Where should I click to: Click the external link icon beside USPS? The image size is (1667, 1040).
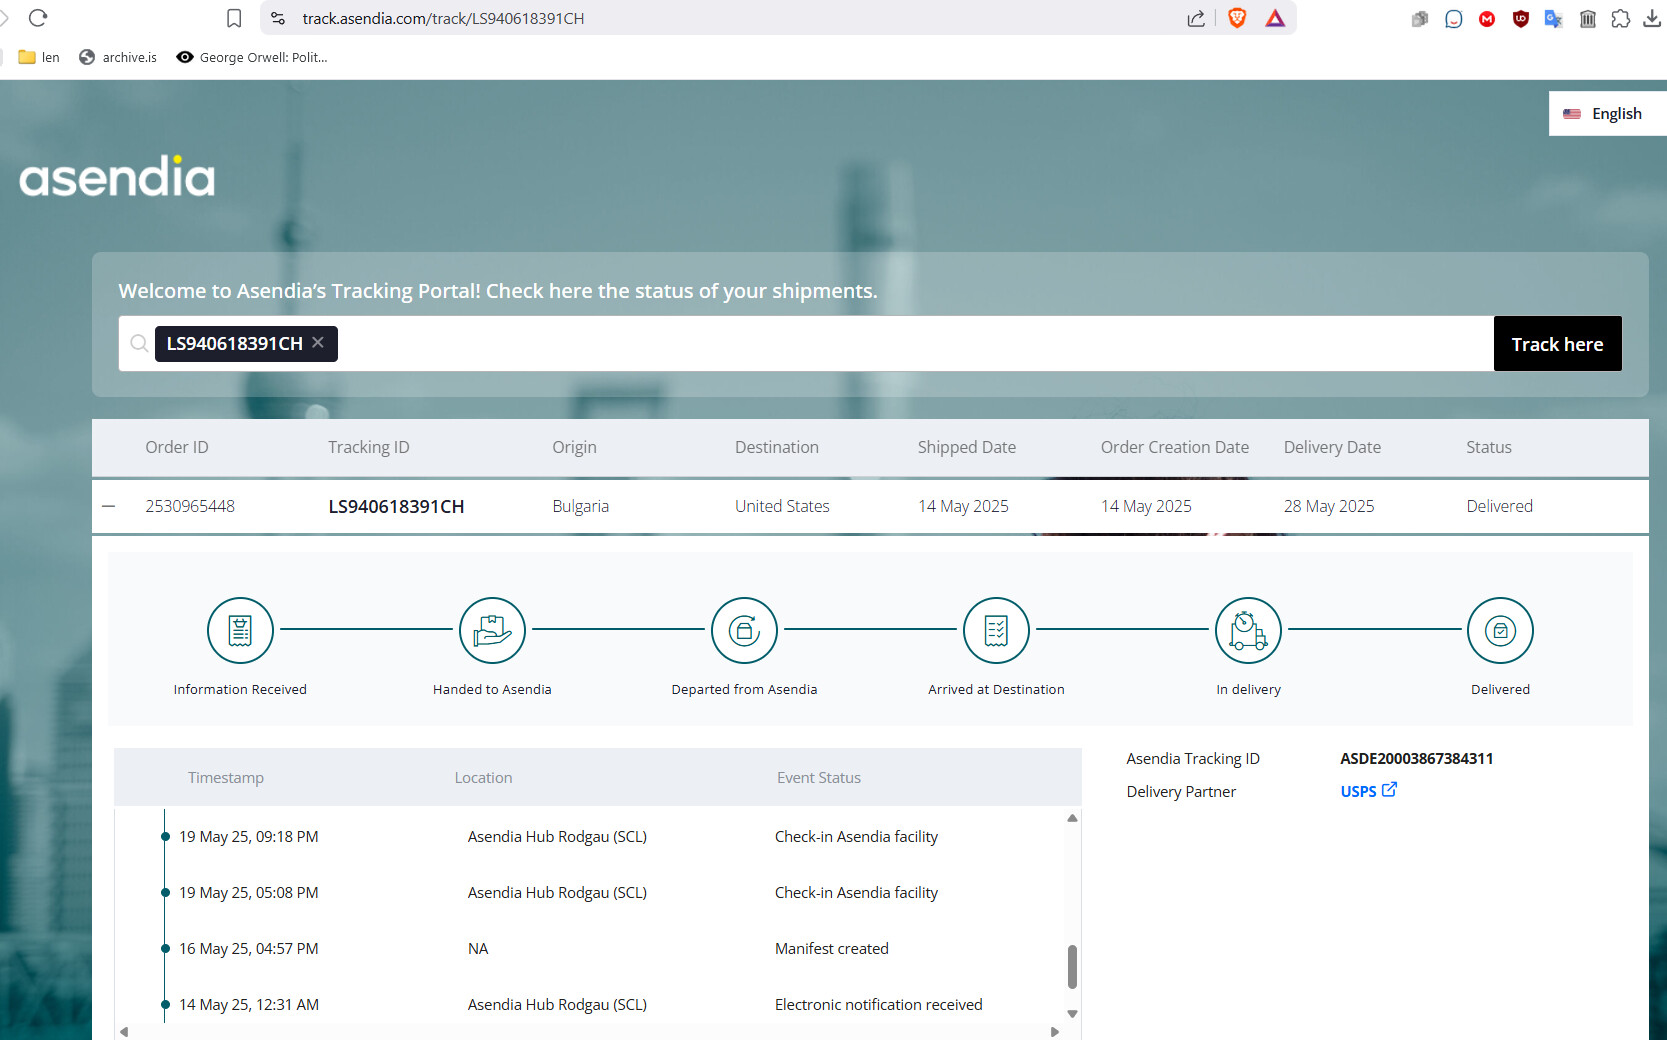click(x=1389, y=789)
